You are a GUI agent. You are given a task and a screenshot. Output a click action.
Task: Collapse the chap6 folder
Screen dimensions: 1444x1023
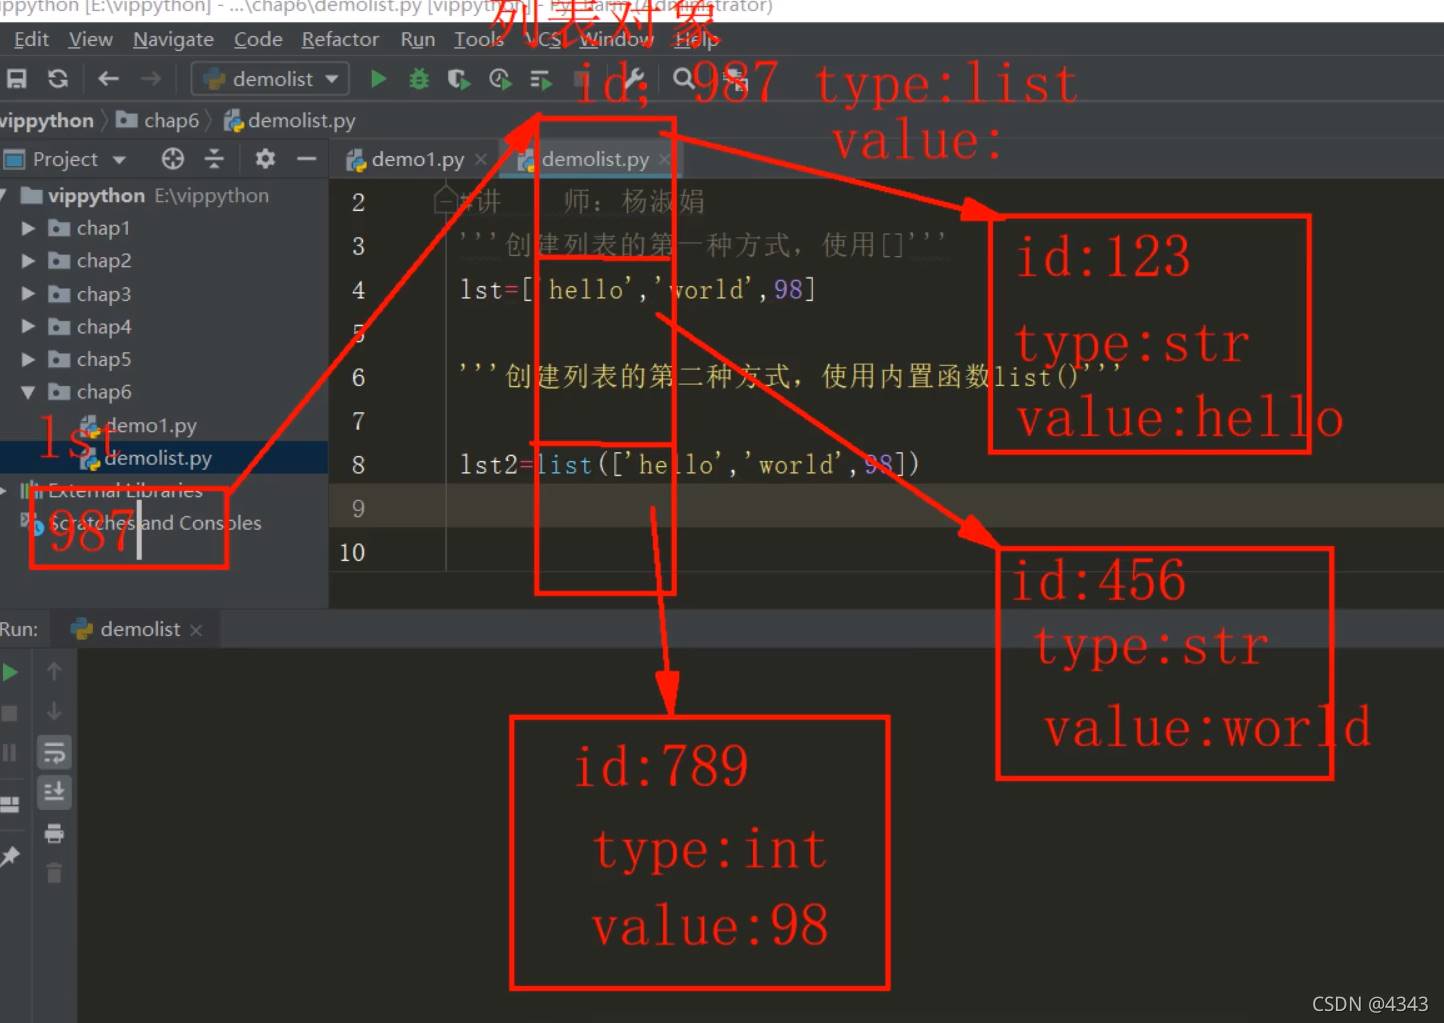point(28,393)
